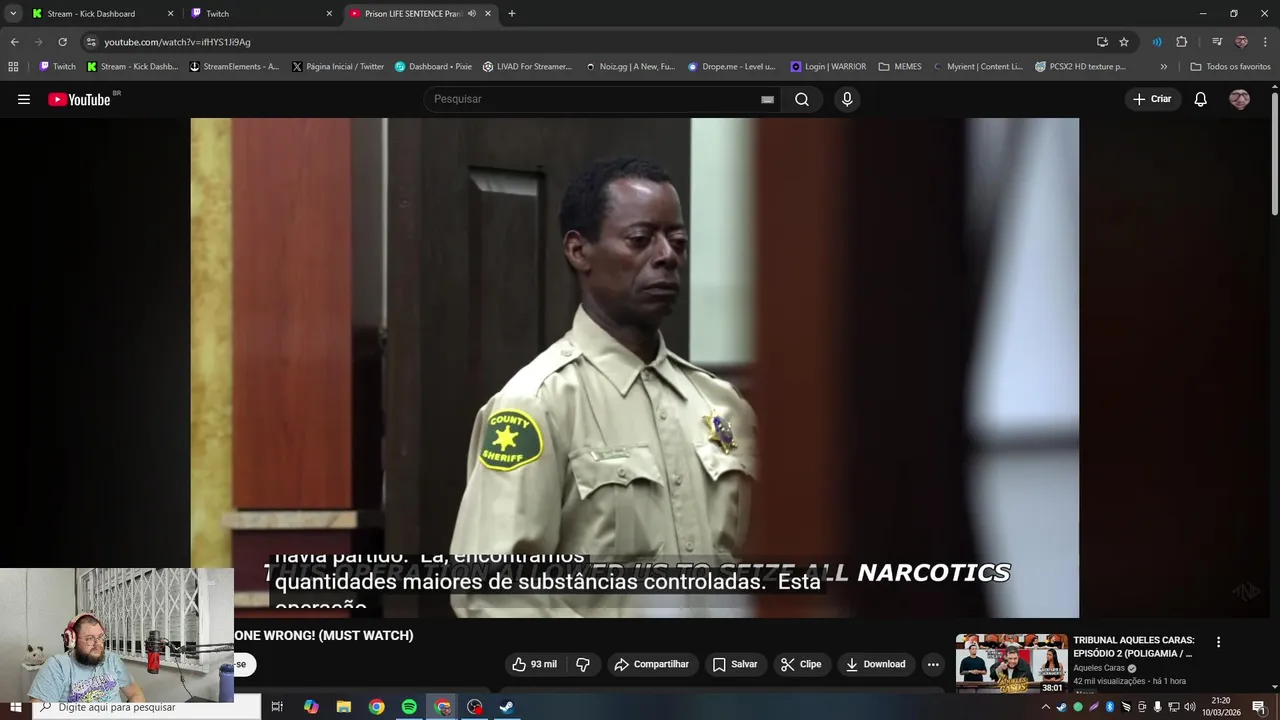Screen dimensions: 1280x720
Task: Open media controls in Chrome toolbar
Action: click(x=1217, y=42)
